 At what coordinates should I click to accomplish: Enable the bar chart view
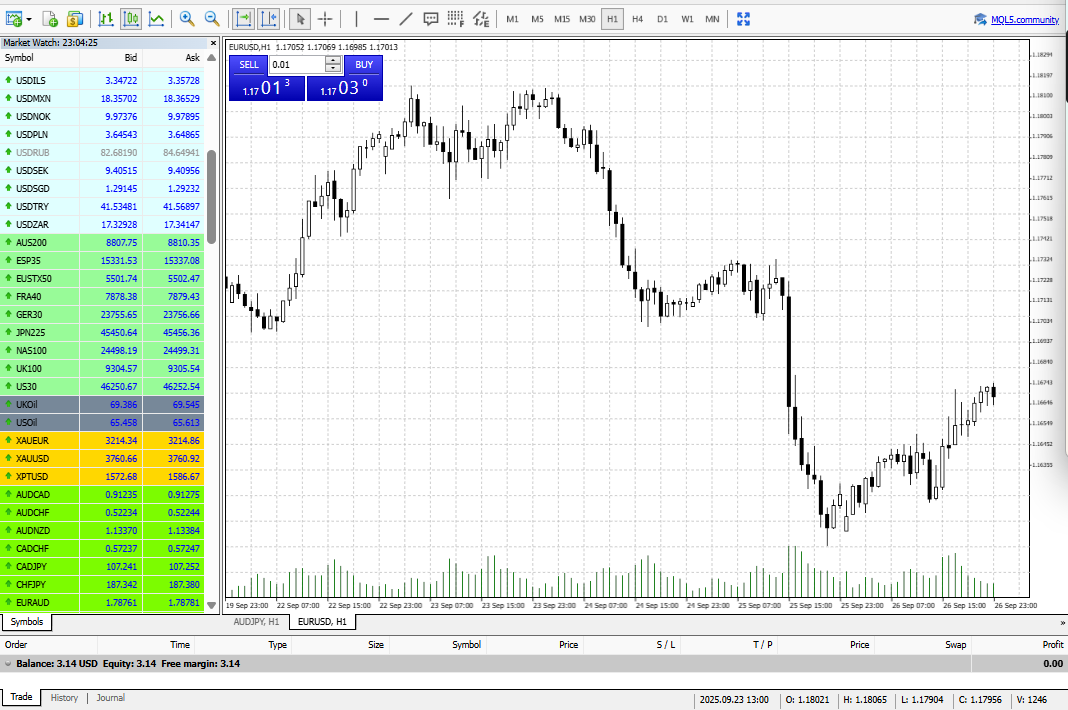tap(106, 19)
